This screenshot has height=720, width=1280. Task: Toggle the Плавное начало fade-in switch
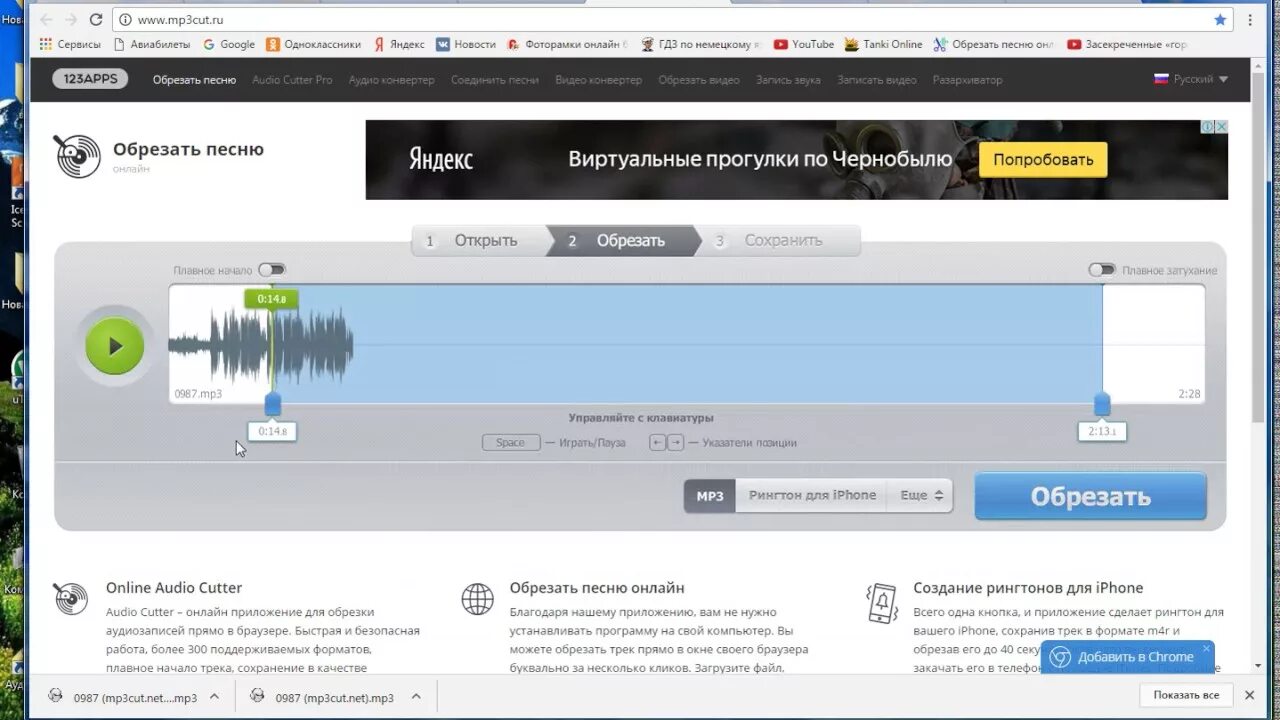(x=271, y=270)
